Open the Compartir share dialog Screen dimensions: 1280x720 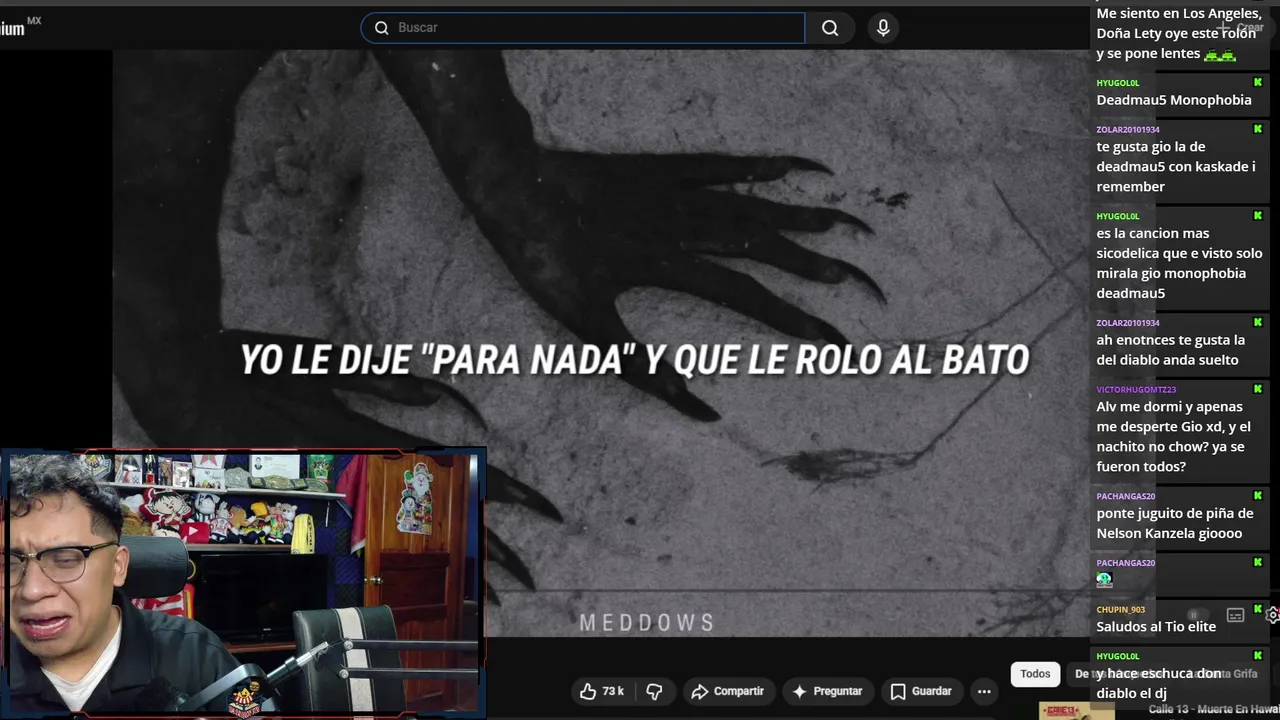[727, 691]
